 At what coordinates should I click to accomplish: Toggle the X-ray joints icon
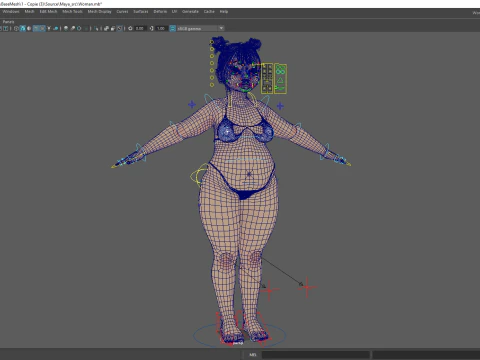pyautogui.click(x=120, y=29)
